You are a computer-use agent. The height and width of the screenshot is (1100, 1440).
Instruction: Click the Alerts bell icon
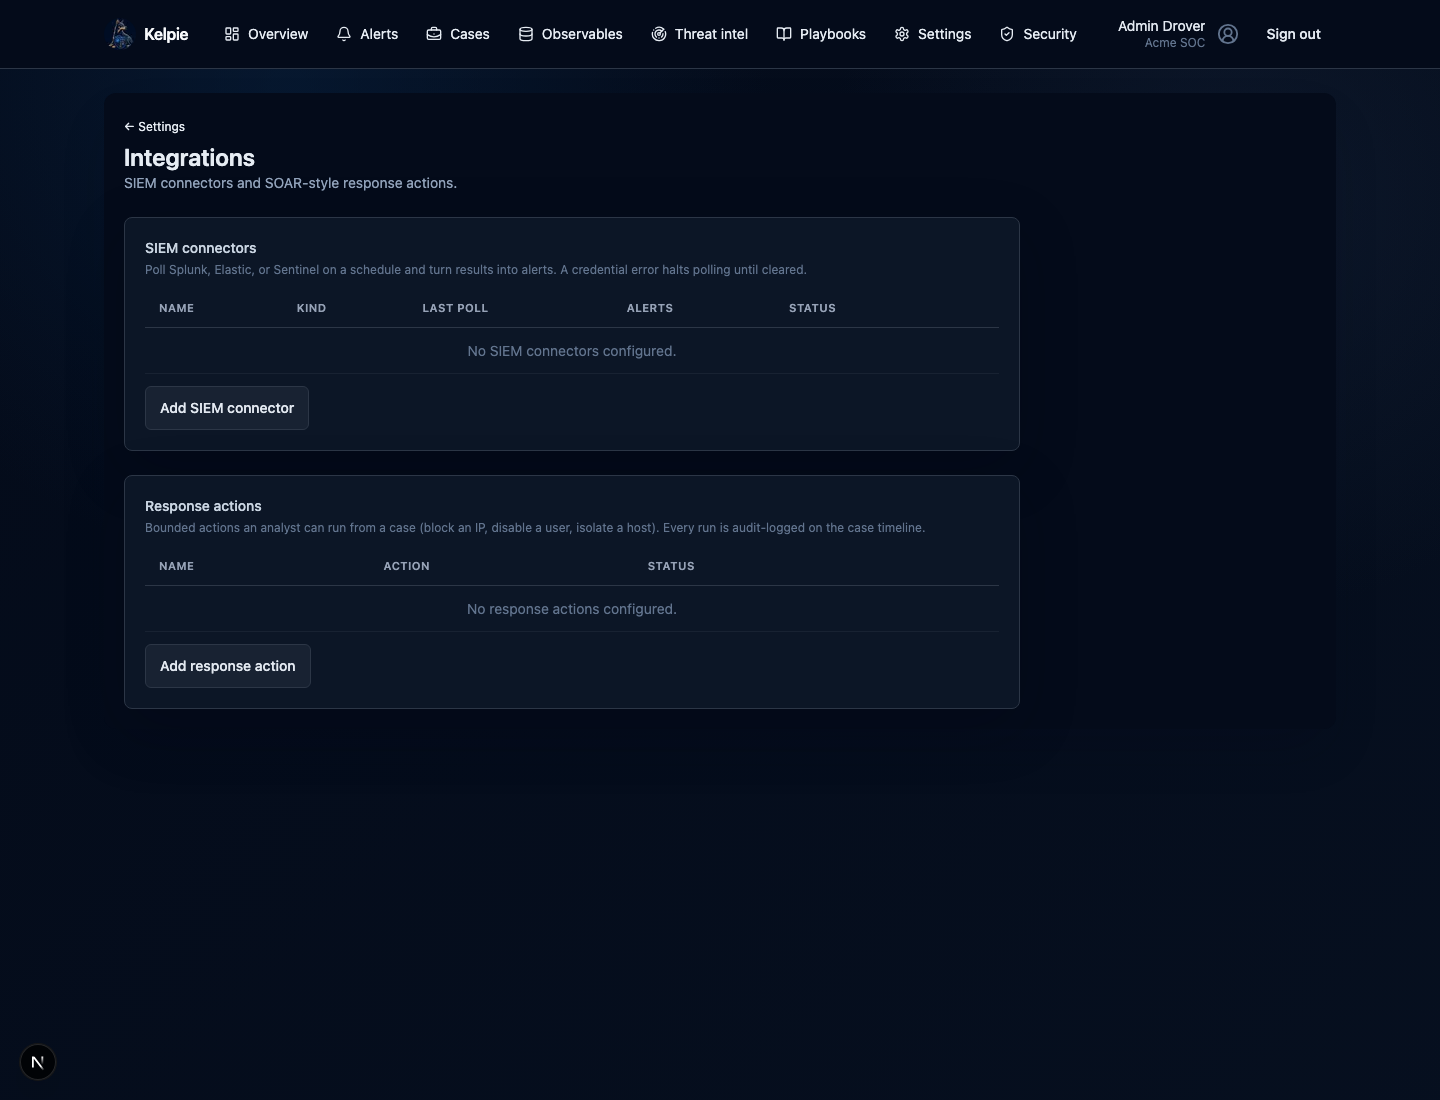click(x=344, y=34)
